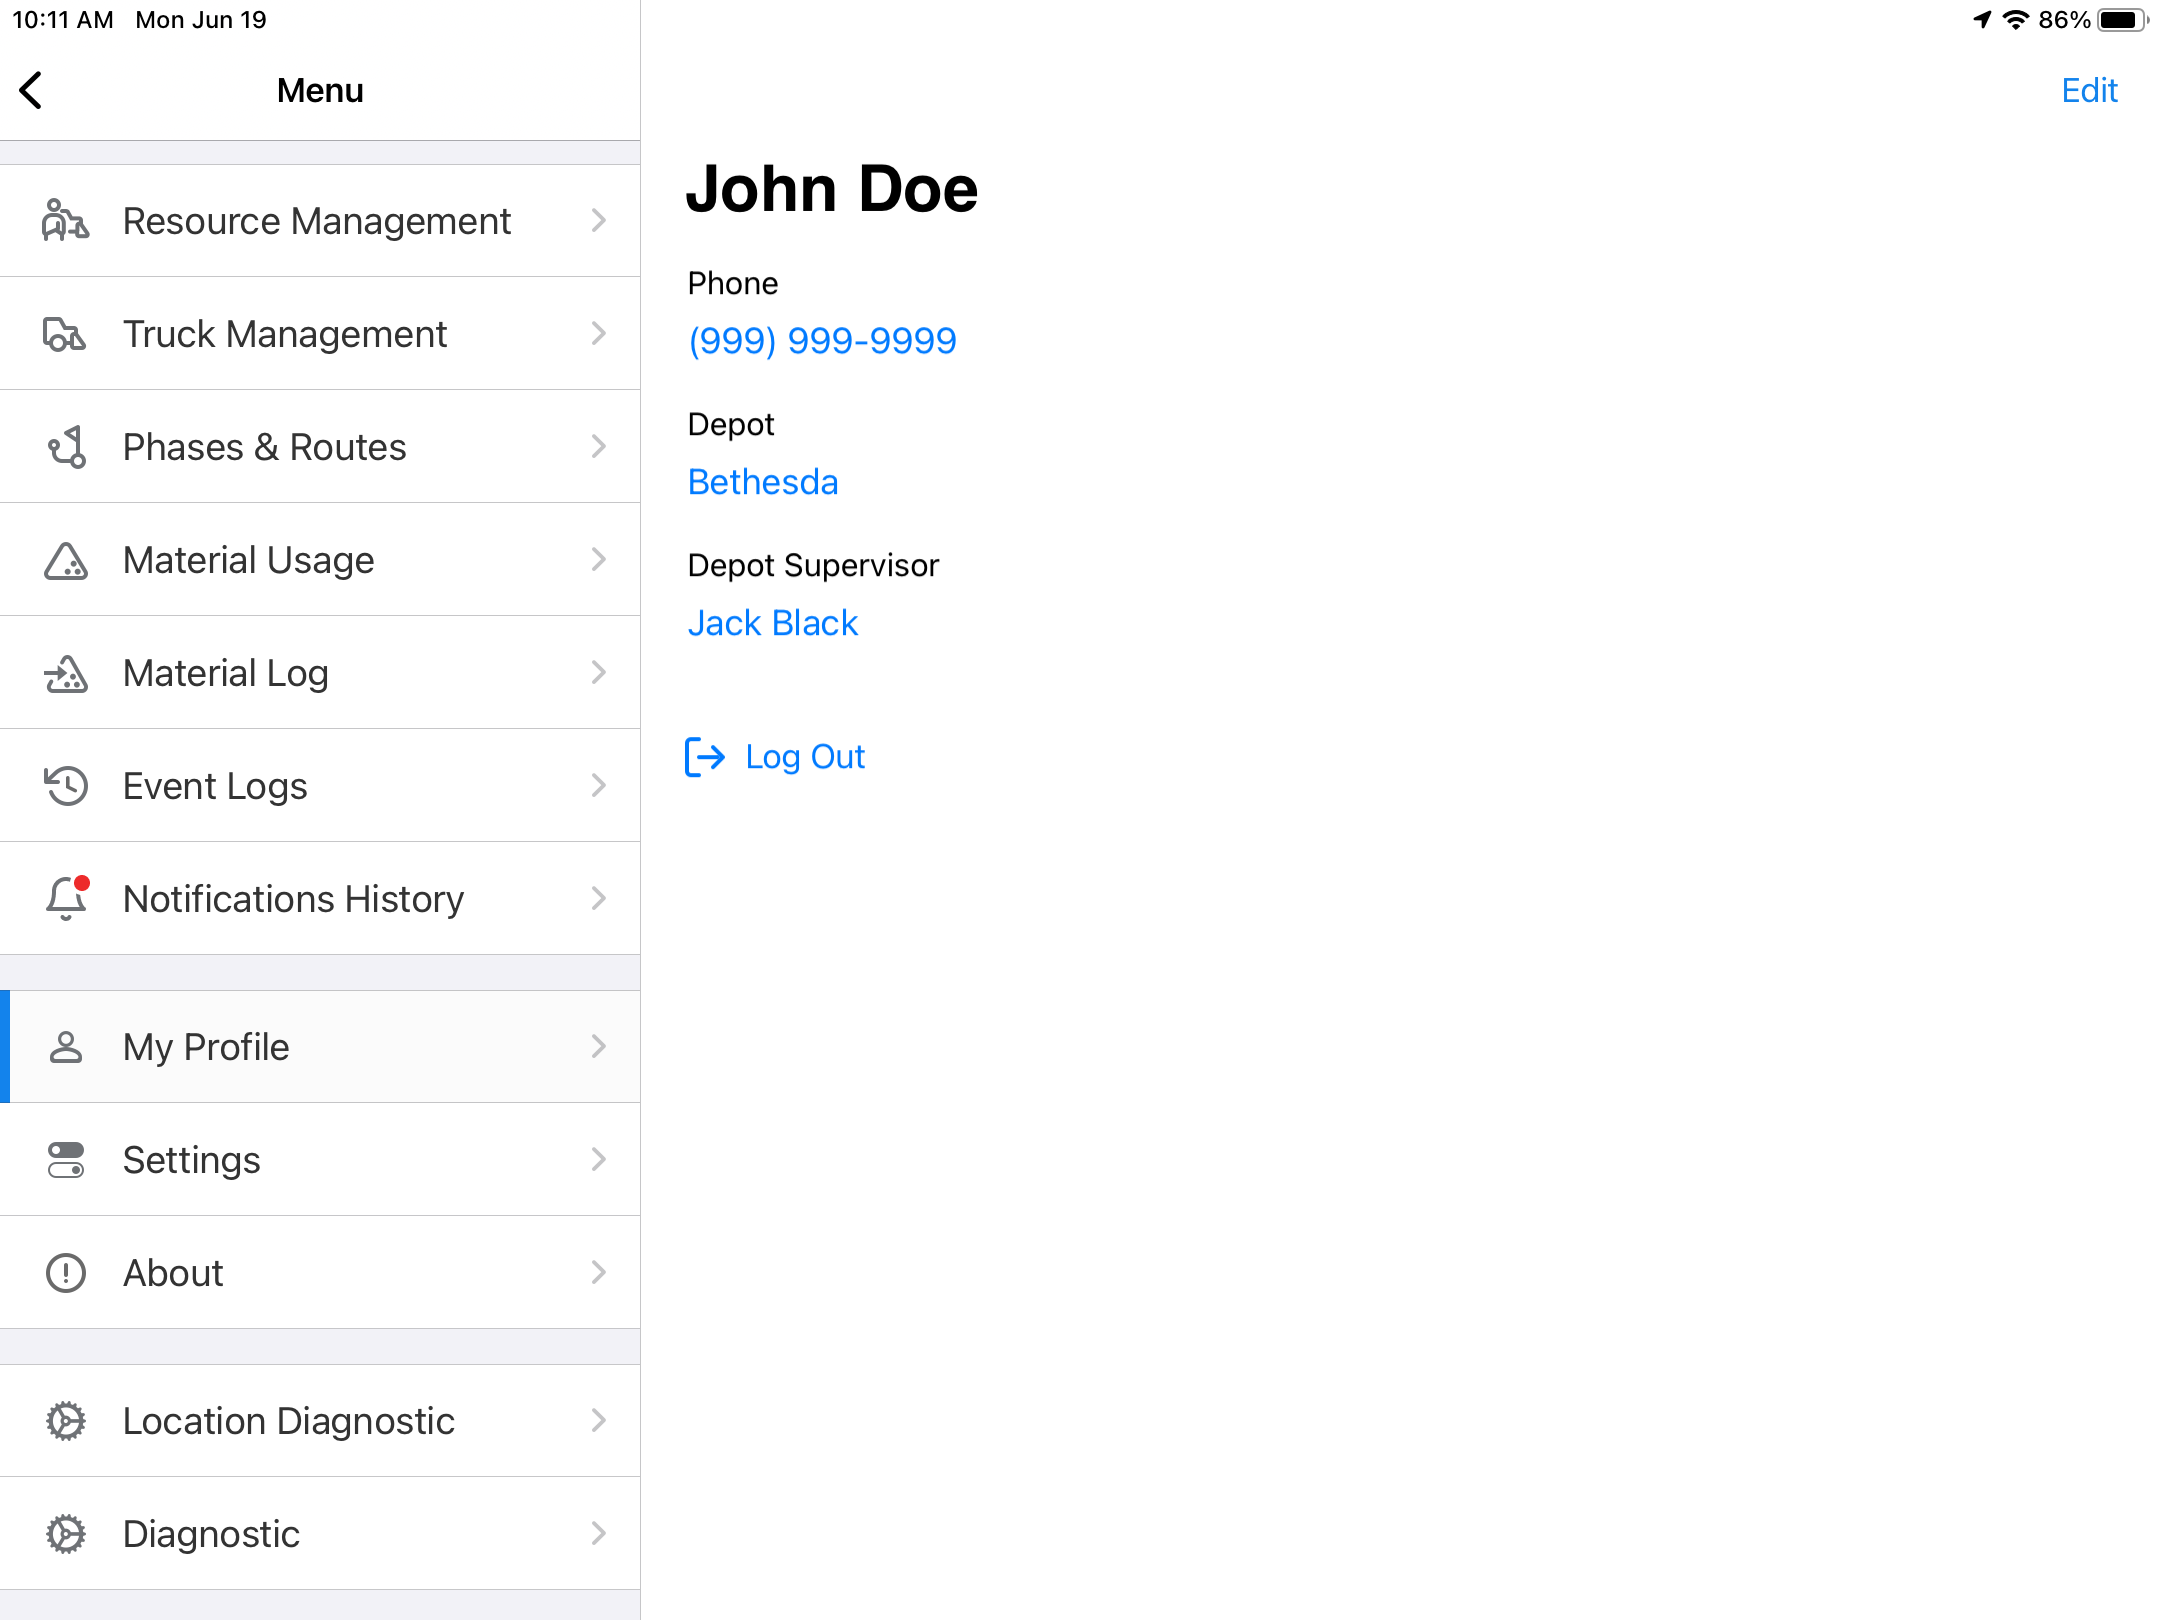Click the Phases & Routes route icon

(66, 447)
